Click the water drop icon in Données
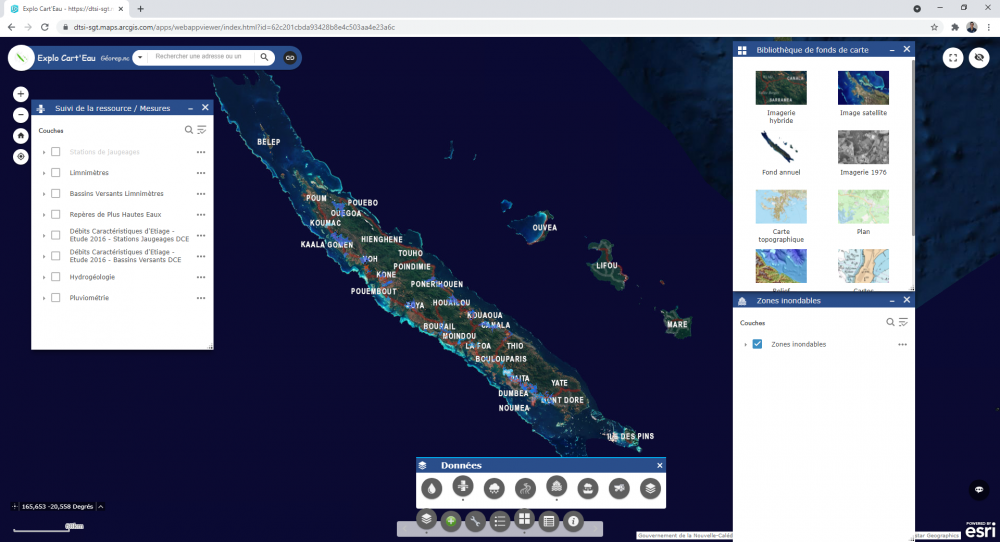 (432, 488)
